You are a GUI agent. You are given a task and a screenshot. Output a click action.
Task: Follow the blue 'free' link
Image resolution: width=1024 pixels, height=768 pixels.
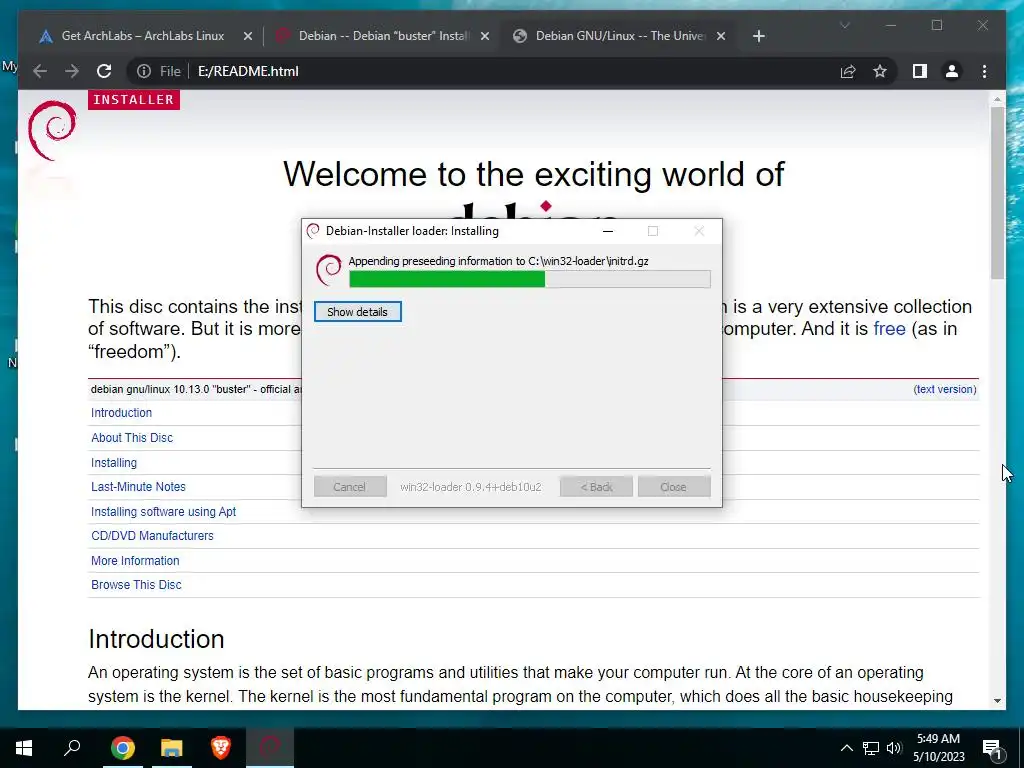[889, 328]
